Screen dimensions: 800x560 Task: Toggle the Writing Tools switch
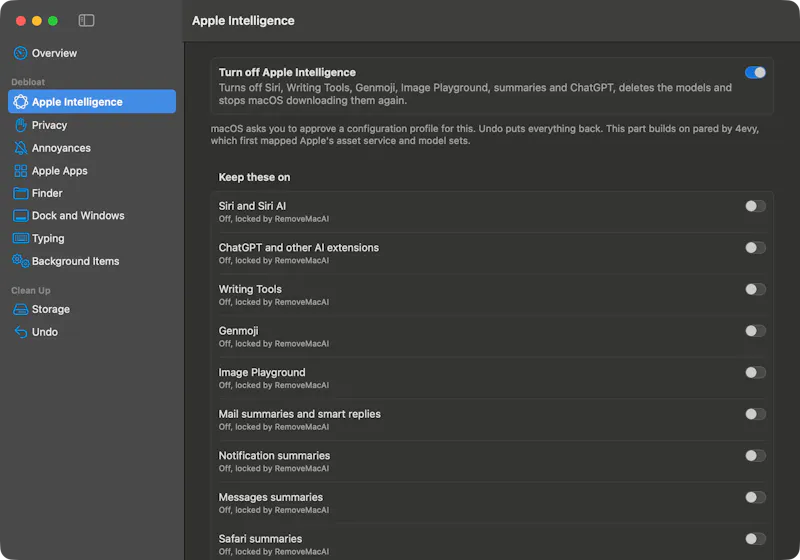(x=755, y=289)
